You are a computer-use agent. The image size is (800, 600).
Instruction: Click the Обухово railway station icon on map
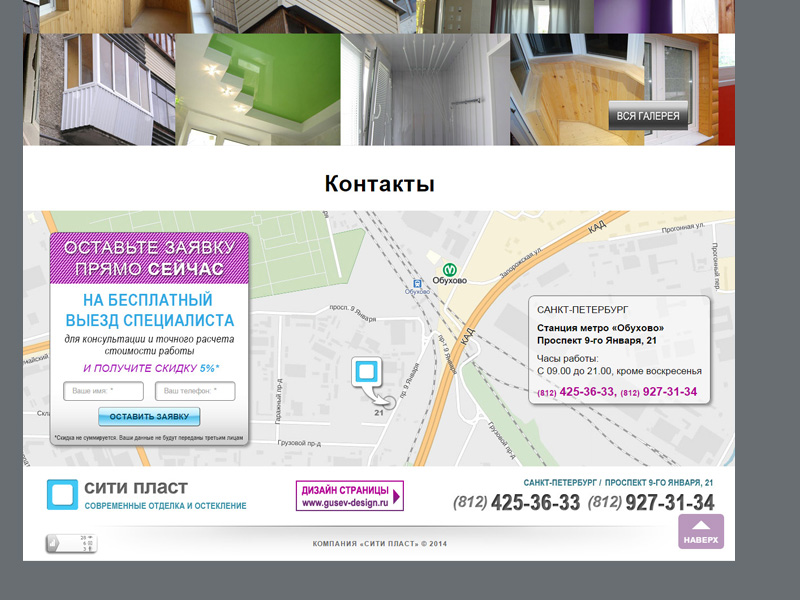click(417, 284)
